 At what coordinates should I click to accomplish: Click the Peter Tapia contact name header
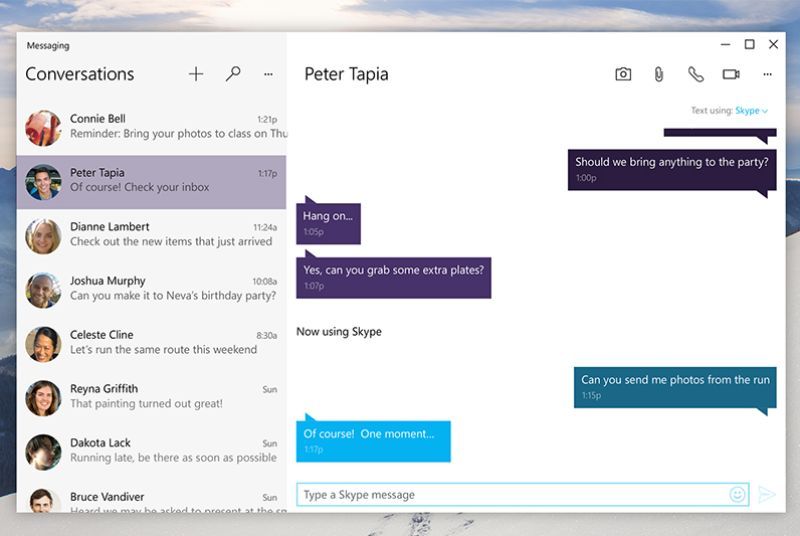[346, 74]
